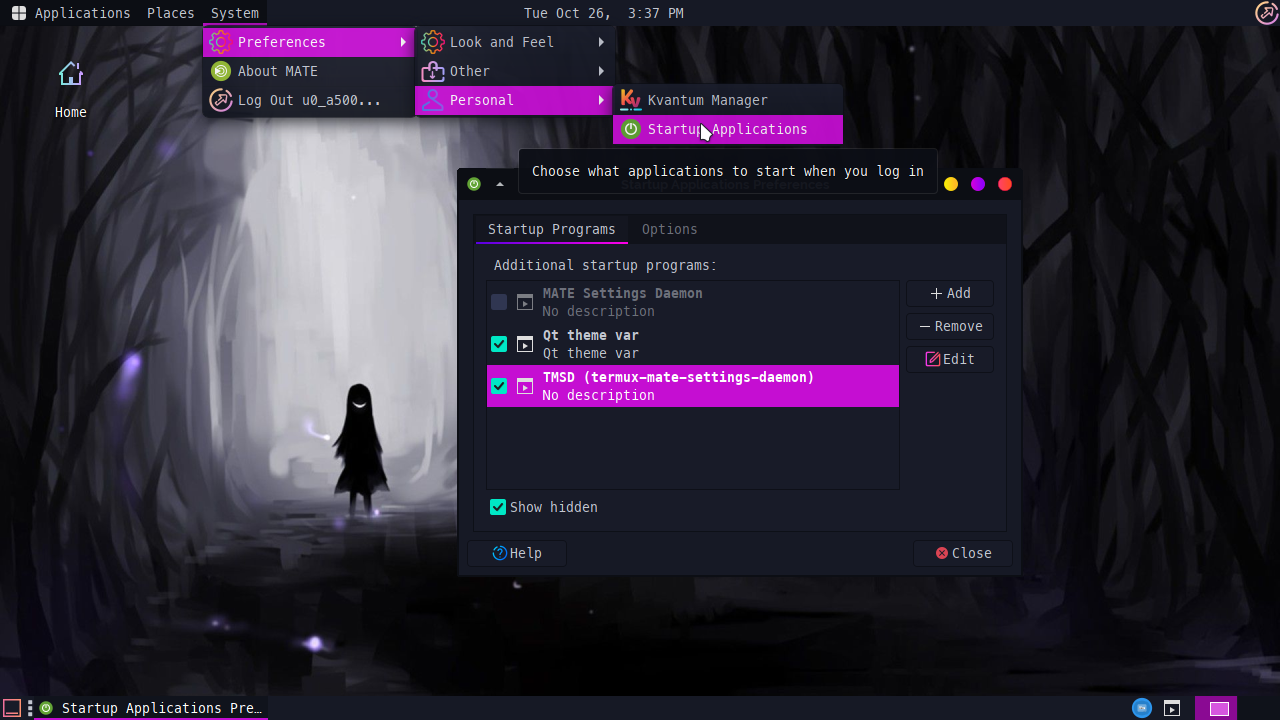Open Help in the Startup Applications dialog

[x=517, y=553]
